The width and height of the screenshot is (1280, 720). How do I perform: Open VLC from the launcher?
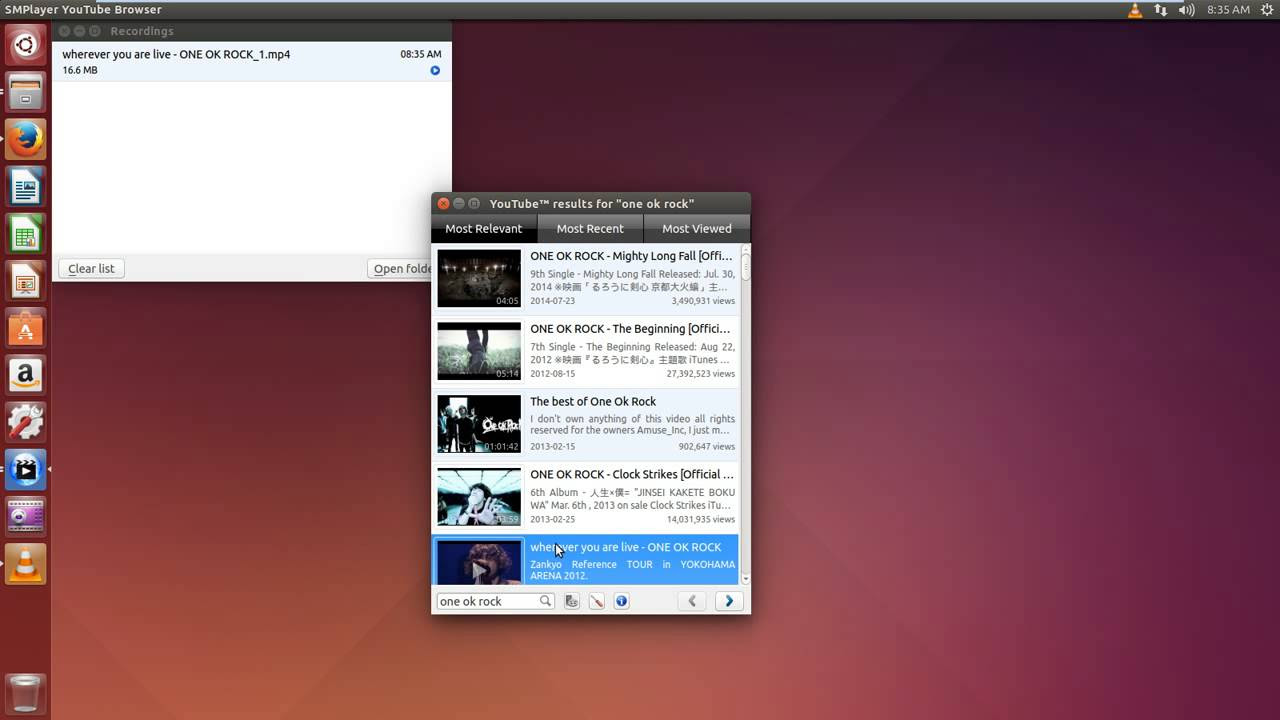click(26, 565)
